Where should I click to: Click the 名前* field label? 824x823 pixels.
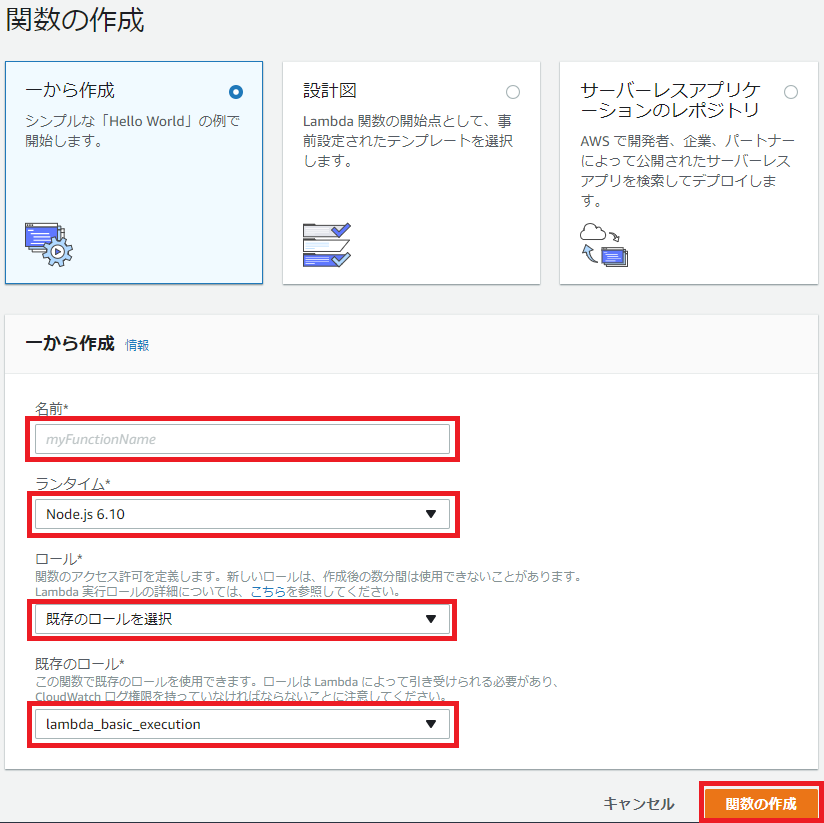52,408
